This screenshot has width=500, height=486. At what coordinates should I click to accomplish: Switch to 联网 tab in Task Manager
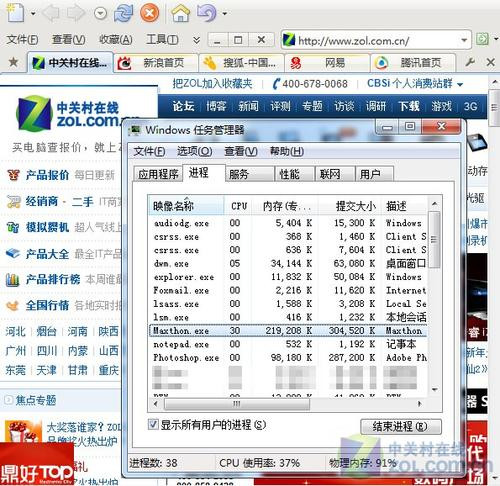coord(335,174)
